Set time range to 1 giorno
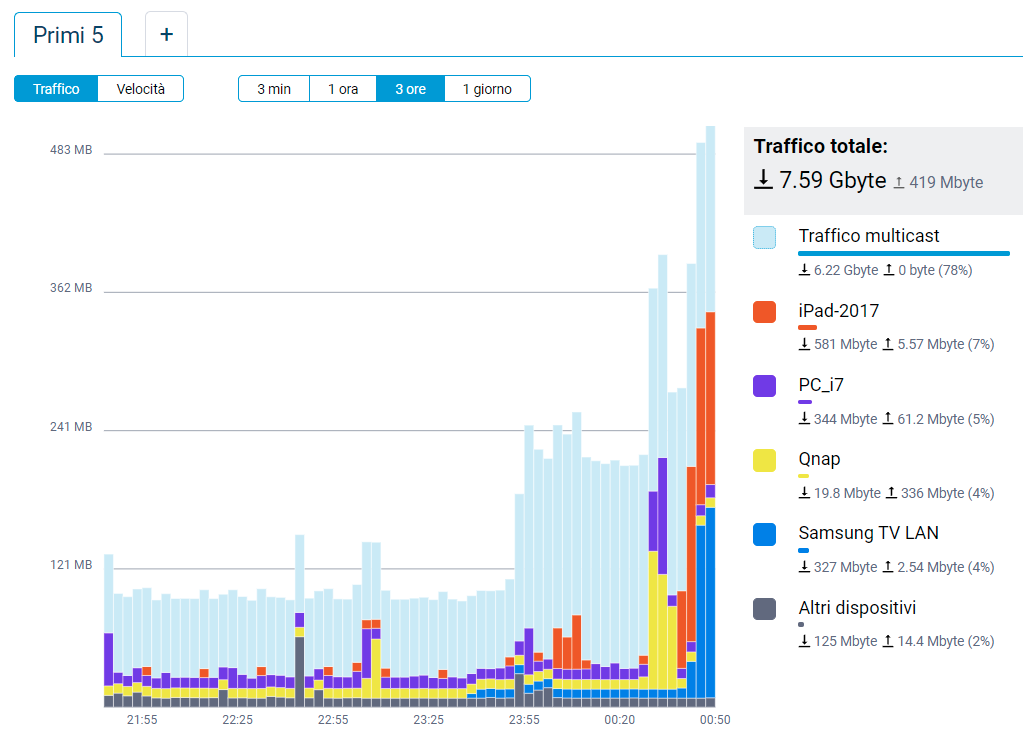 tap(487, 89)
